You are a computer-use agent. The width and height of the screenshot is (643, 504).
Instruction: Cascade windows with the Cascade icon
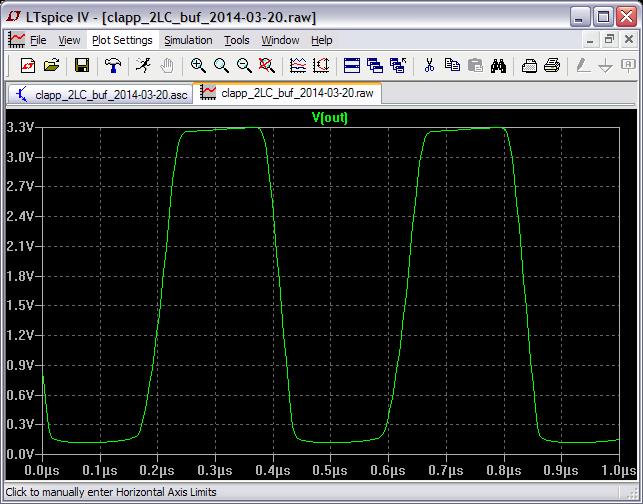(375, 66)
